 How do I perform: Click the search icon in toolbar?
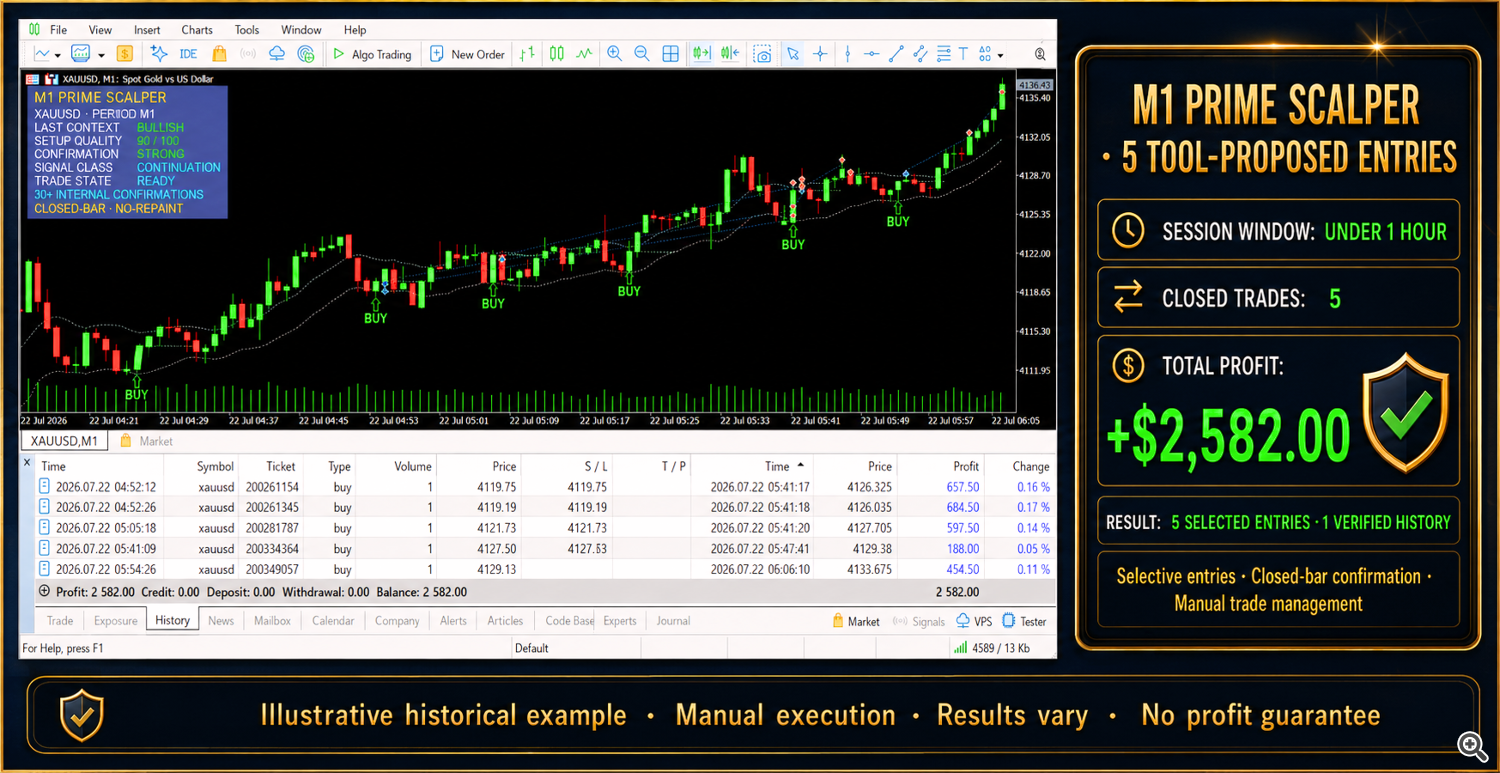tap(1041, 54)
